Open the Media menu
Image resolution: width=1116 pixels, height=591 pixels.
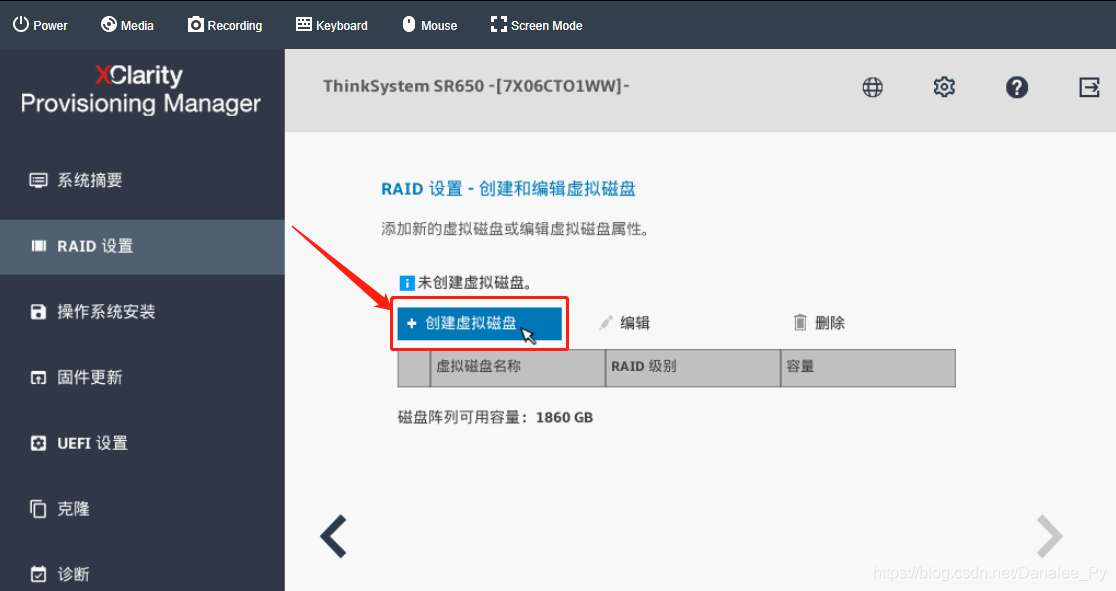127,25
